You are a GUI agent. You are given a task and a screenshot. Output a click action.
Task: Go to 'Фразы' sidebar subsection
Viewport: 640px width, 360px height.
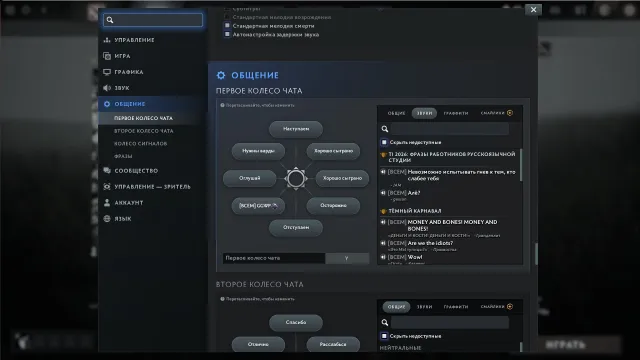pos(123,156)
